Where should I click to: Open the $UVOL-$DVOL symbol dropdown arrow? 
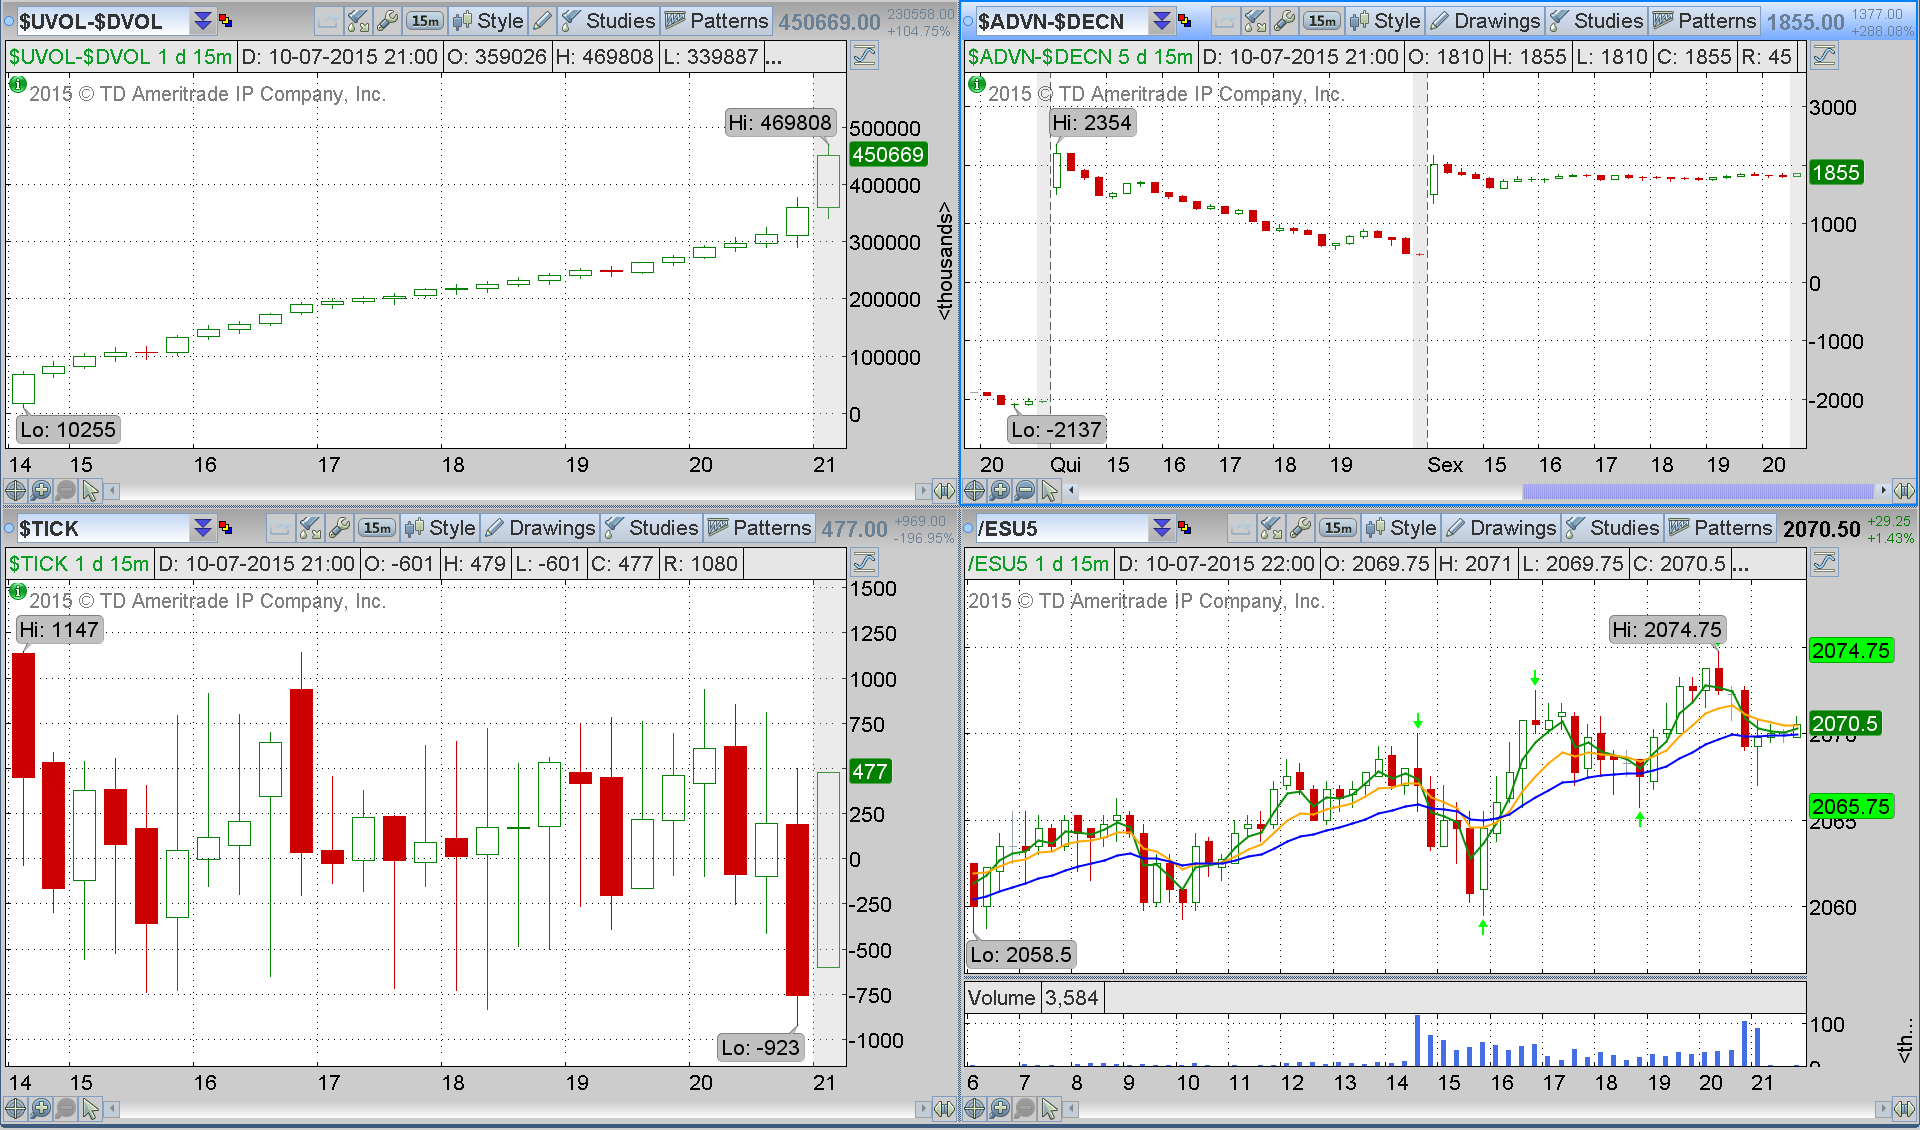coord(202,21)
